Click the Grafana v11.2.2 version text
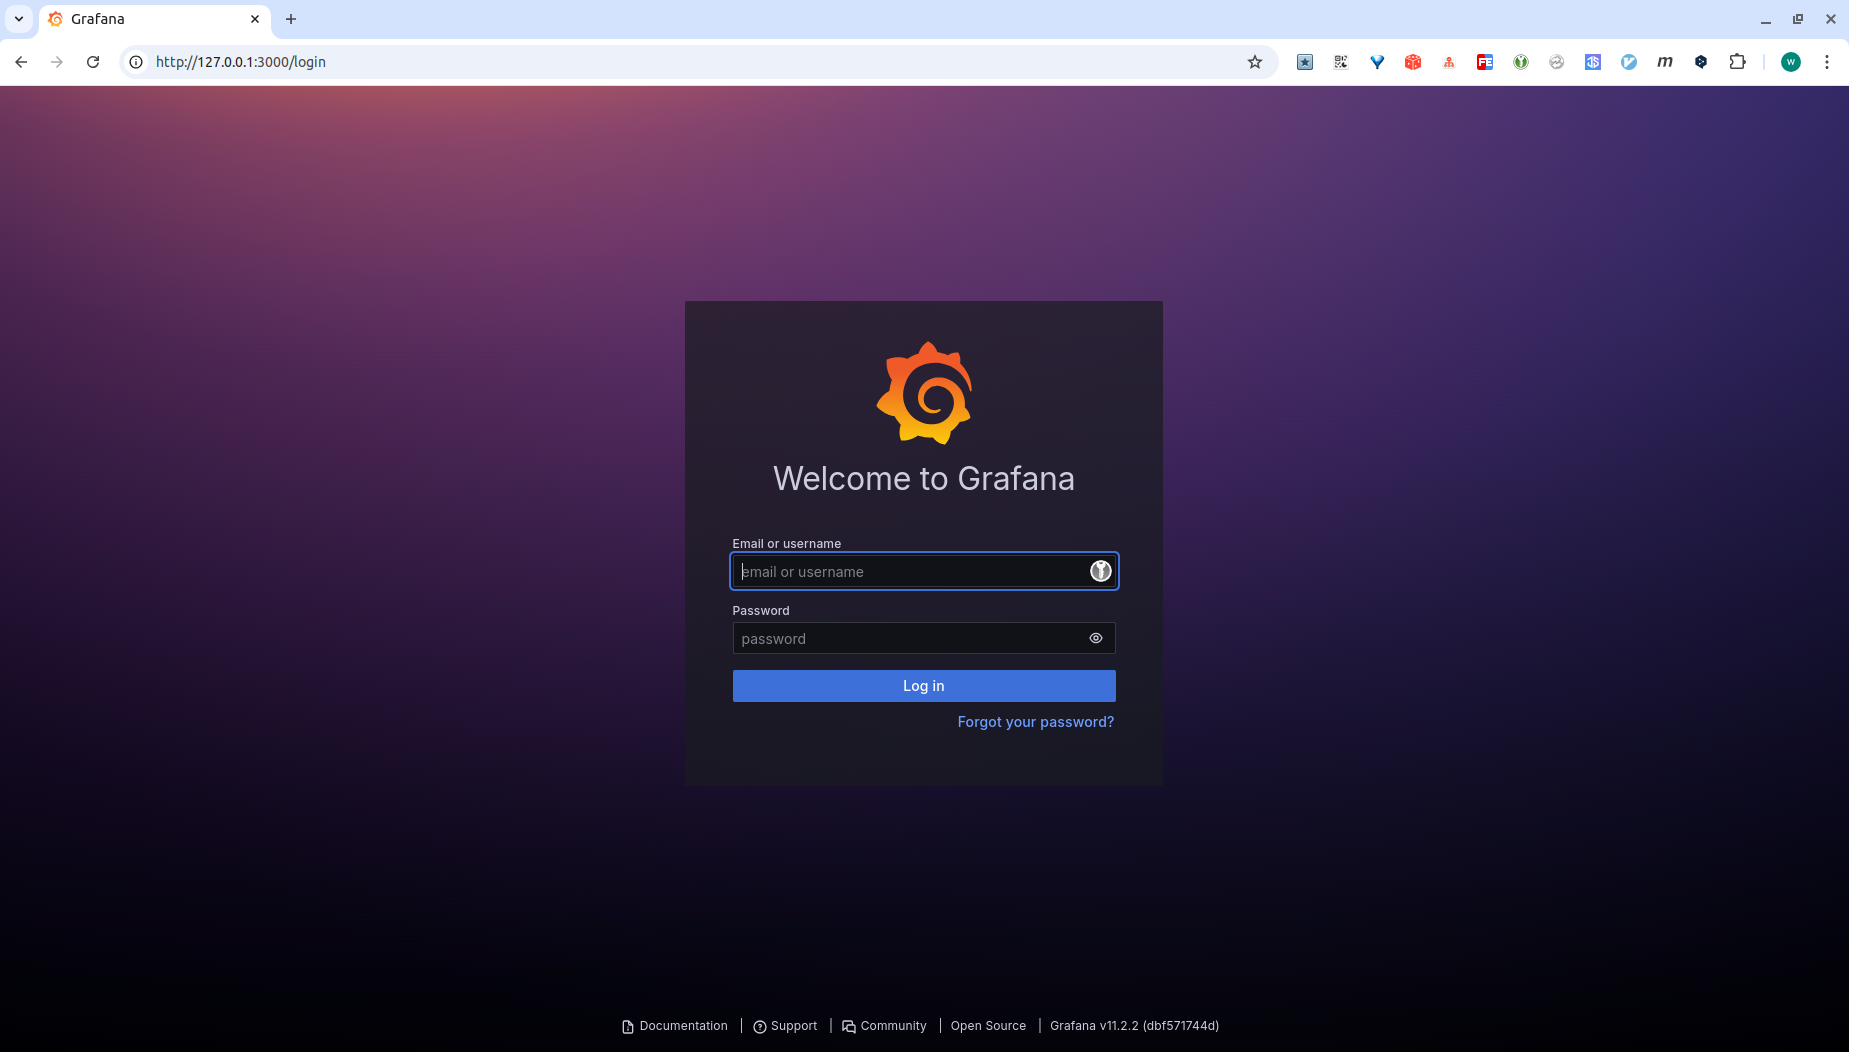This screenshot has height=1052, width=1849. [1134, 1026]
